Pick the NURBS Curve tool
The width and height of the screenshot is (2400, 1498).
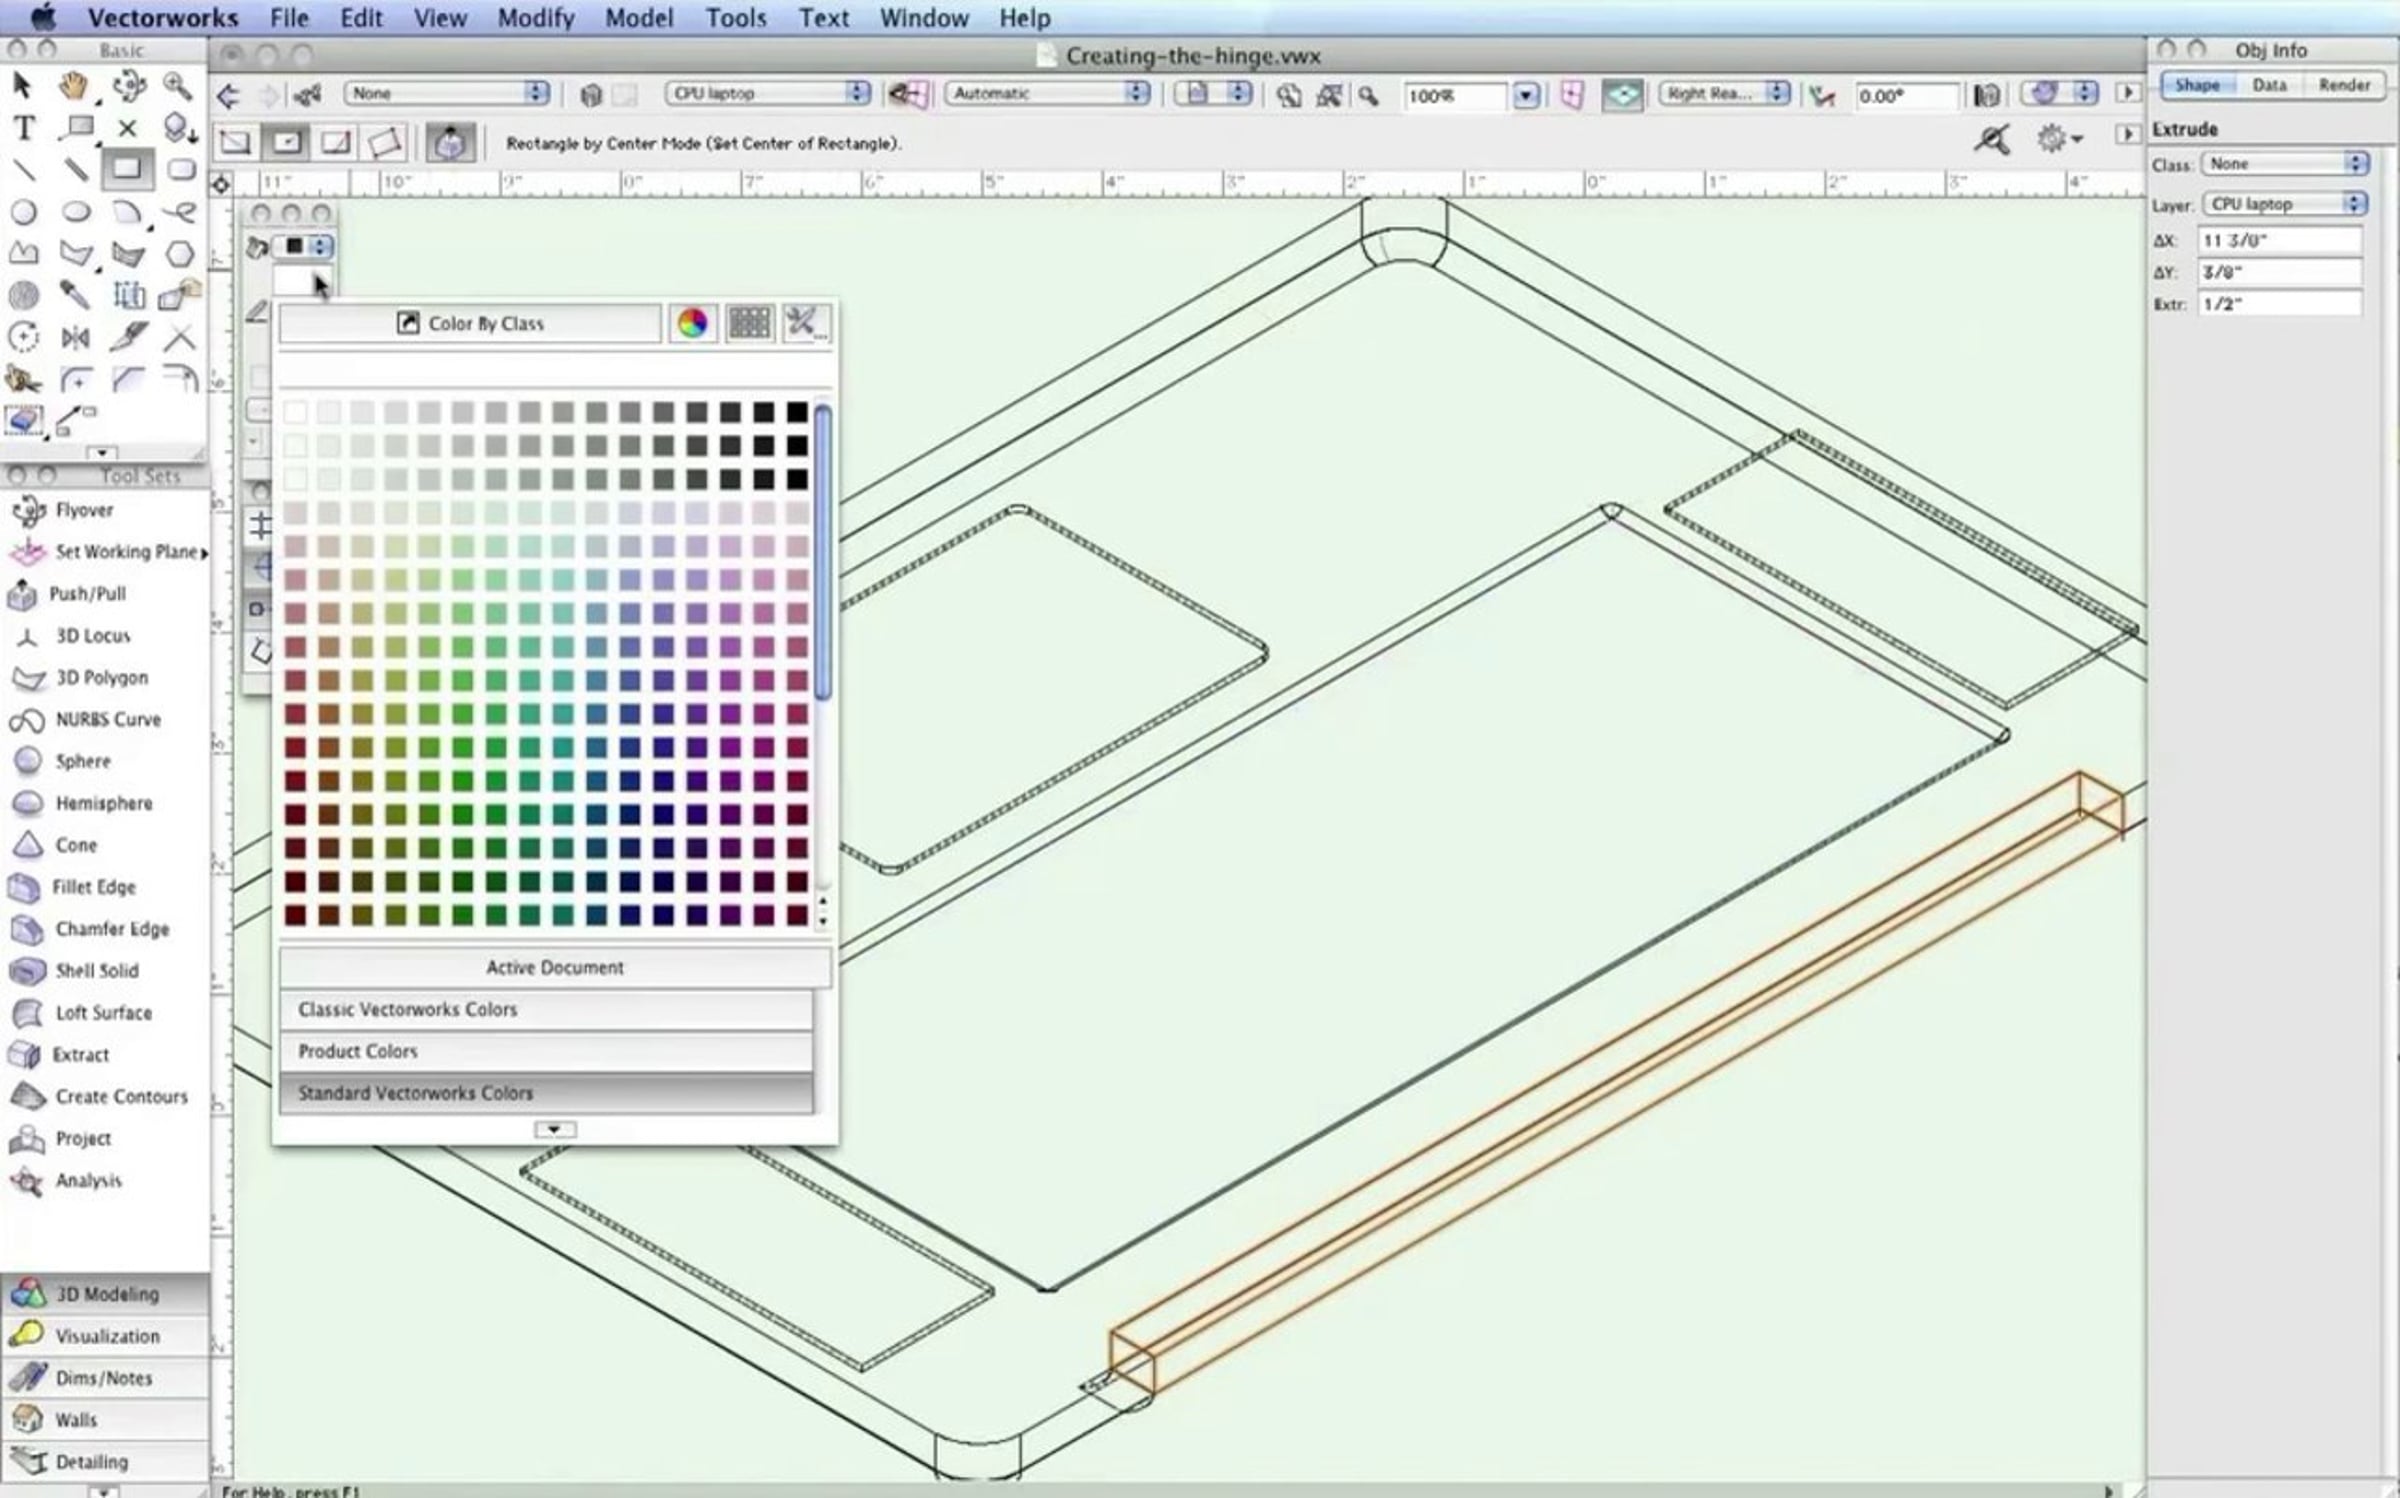(x=106, y=720)
